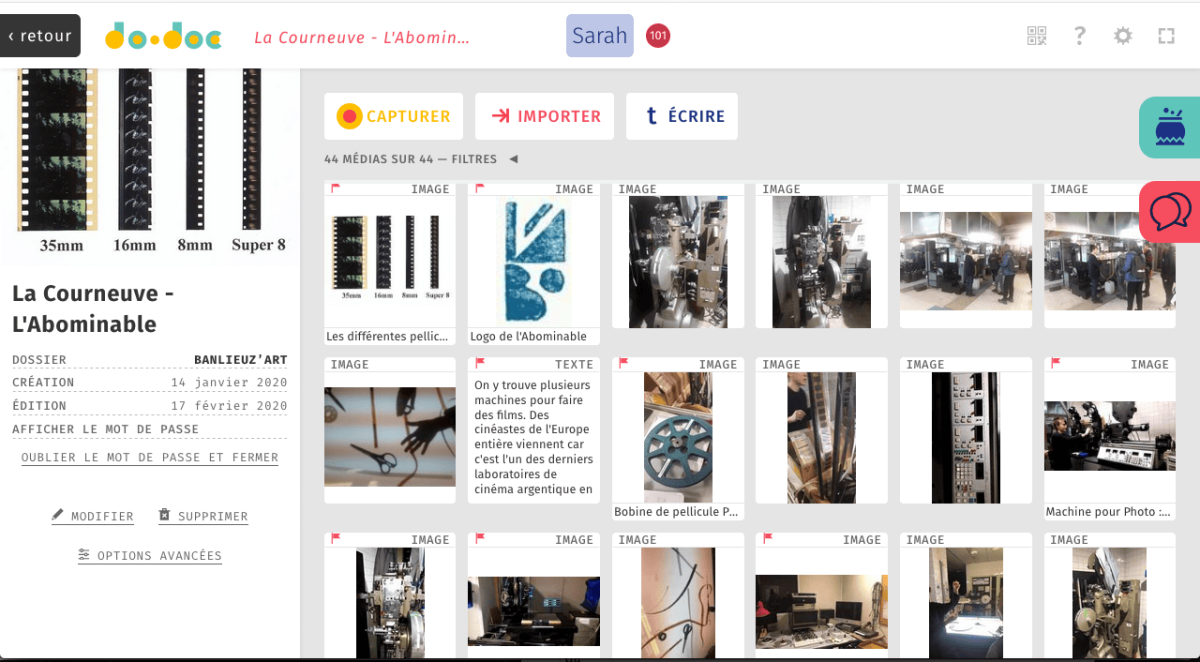Open the "Bobine de pellicule P…" thumbnail
This screenshot has width=1200, height=662.
[x=678, y=439]
